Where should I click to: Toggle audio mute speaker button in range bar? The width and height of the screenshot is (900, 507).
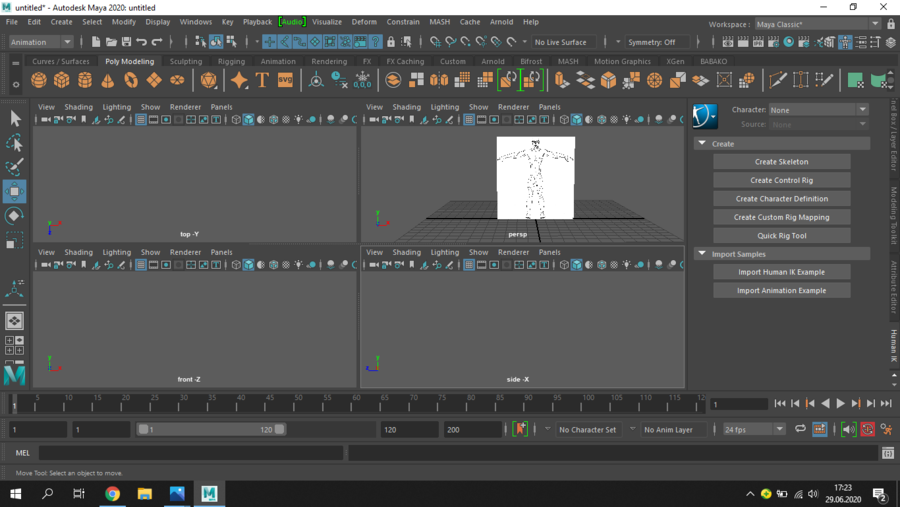click(848, 429)
